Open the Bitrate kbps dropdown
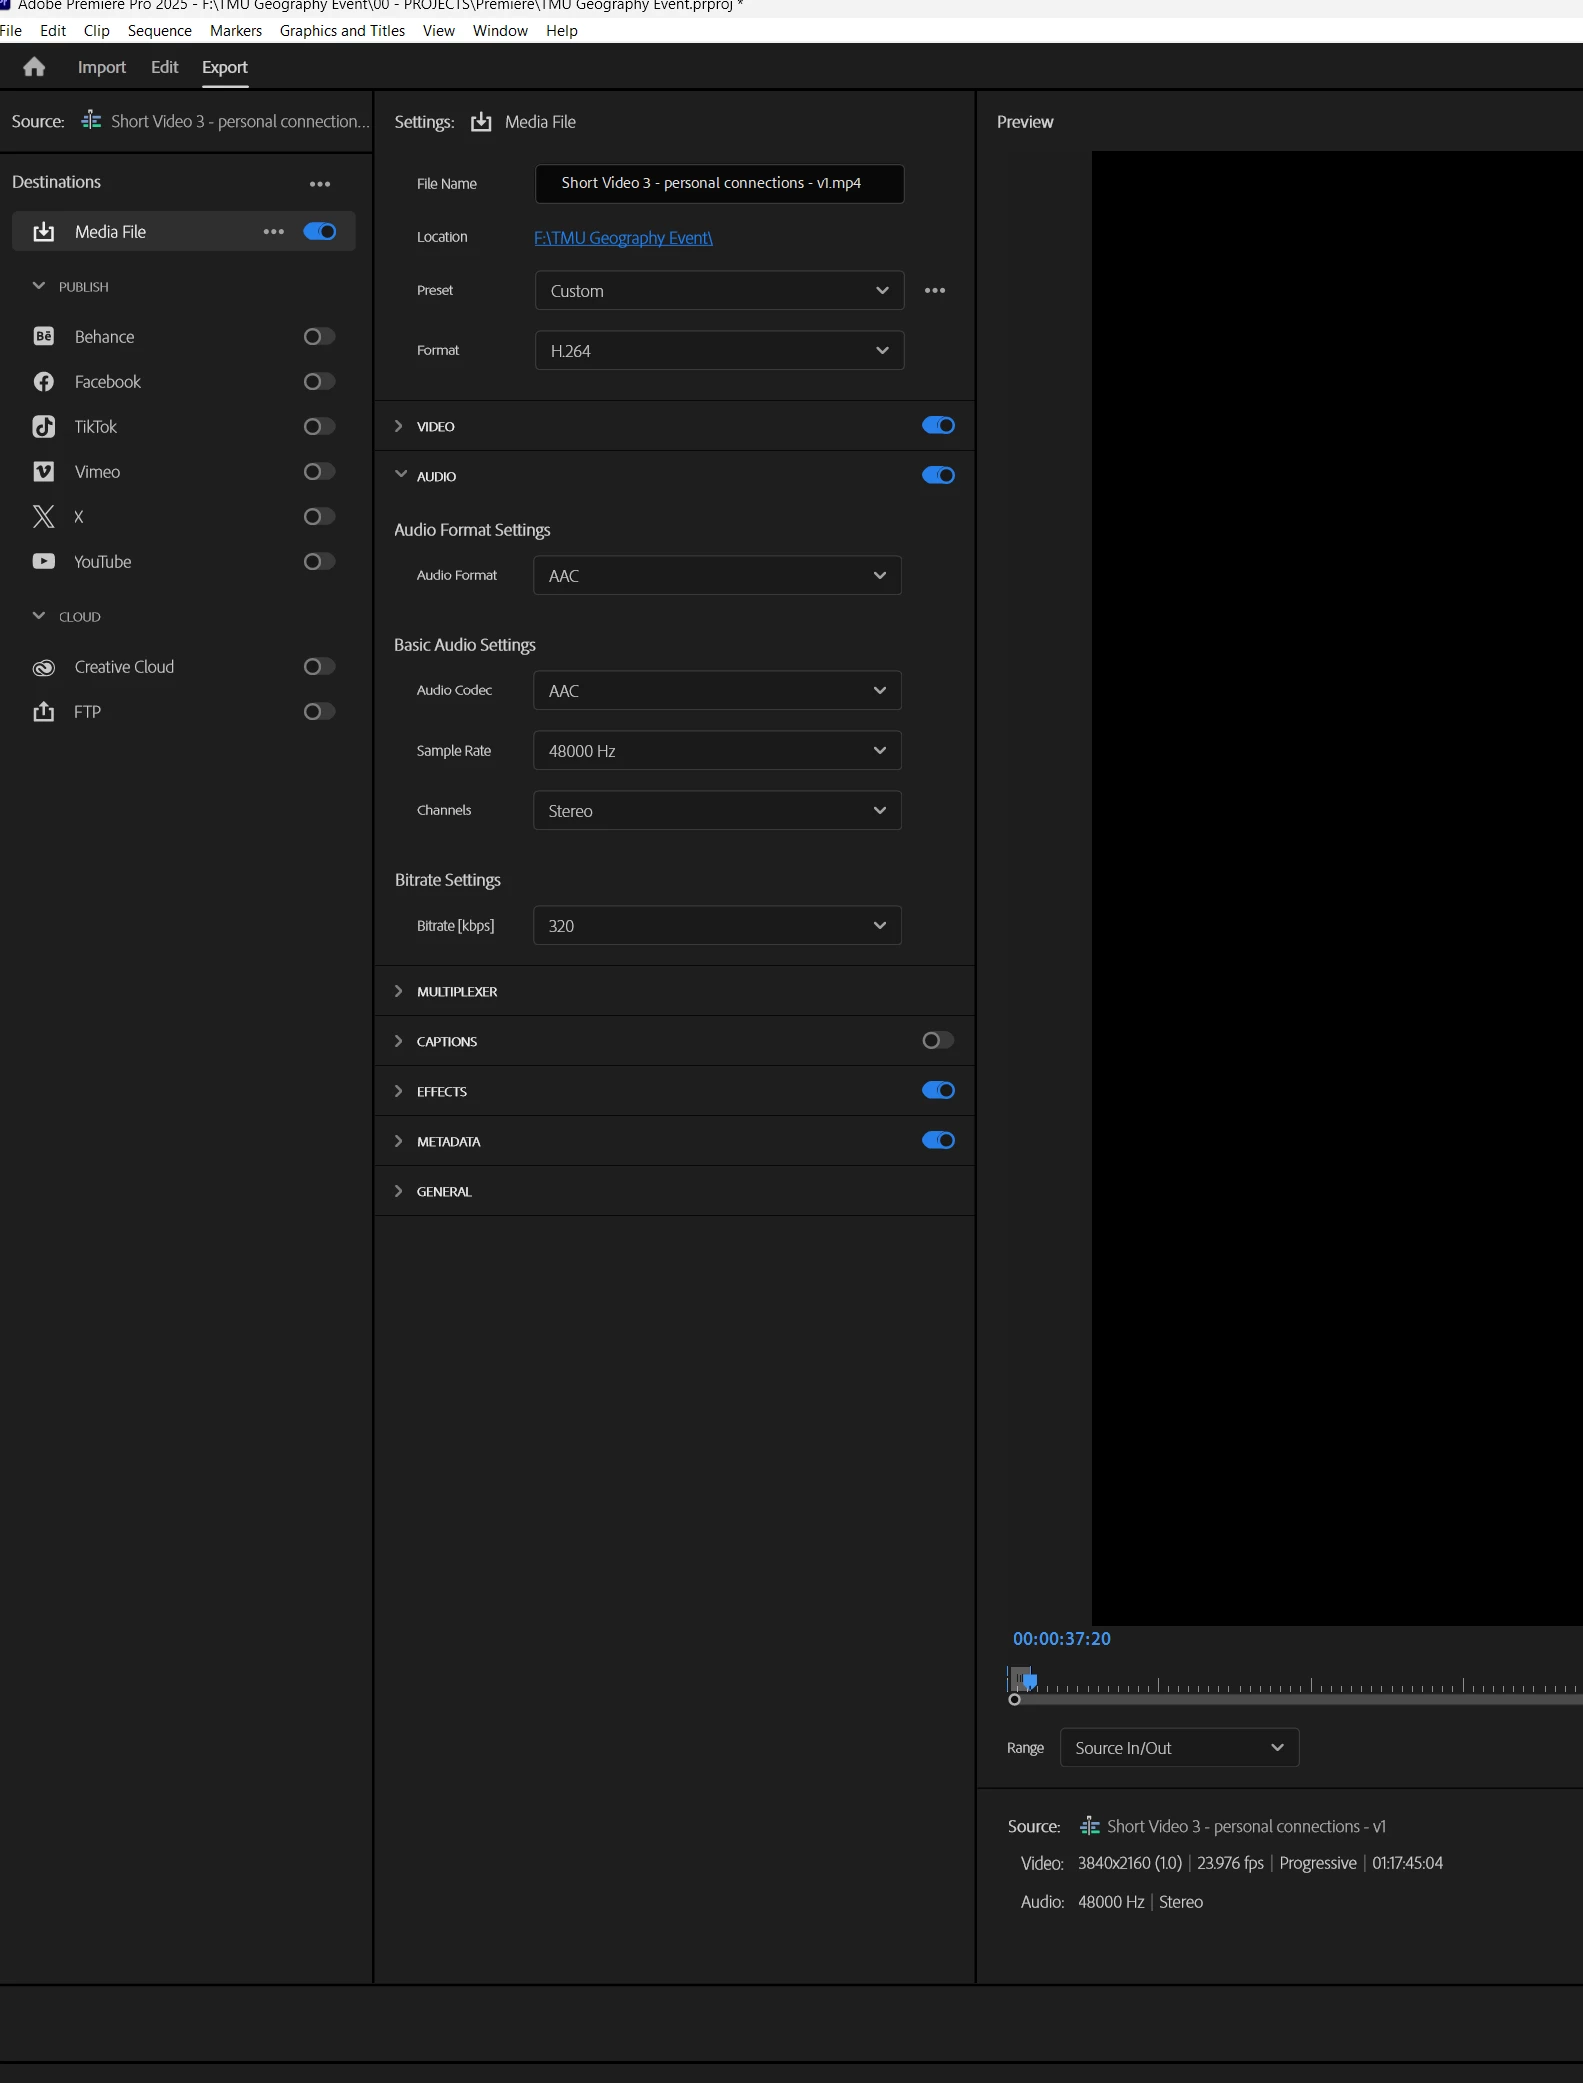This screenshot has height=2083, width=1583. click(717, 926)
